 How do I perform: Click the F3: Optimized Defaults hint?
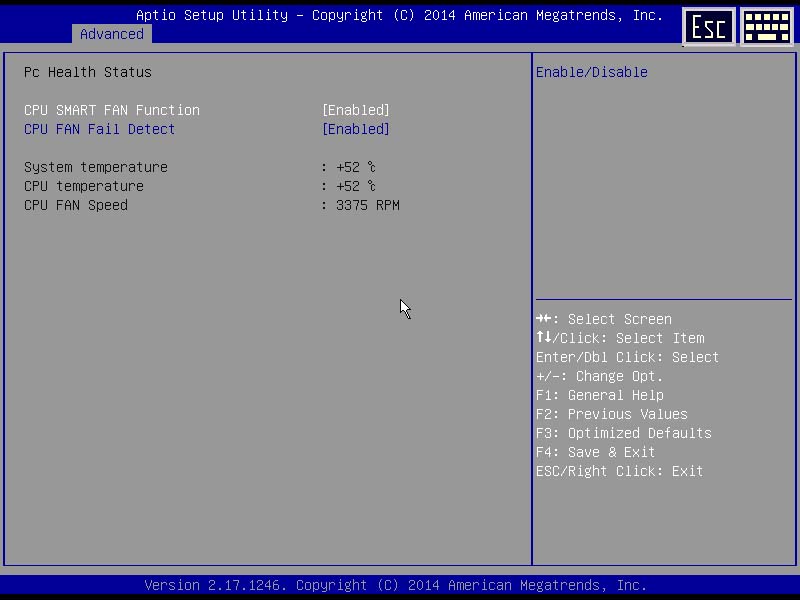(x=624, y=433)
